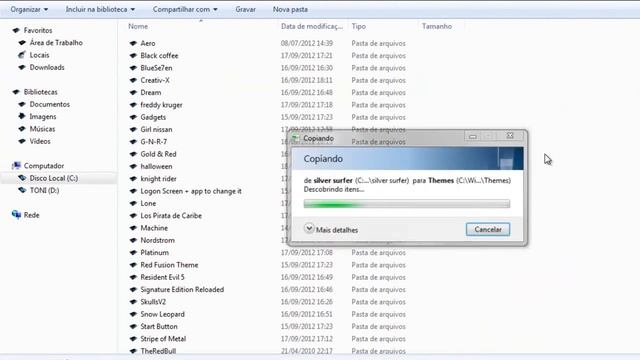
Task: Click the knight rider folder icon
Action: tap(133, 178)
